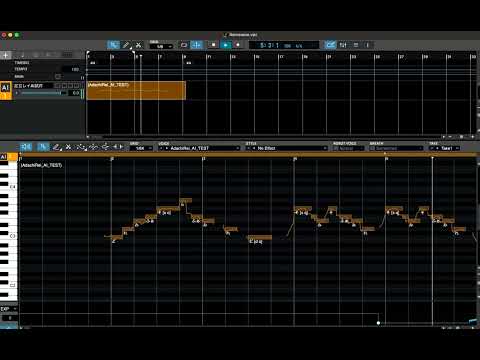Select the wave curve tool in editor toolbar
The width and height of the screenshot is (480, 360).
coord(93,147)
